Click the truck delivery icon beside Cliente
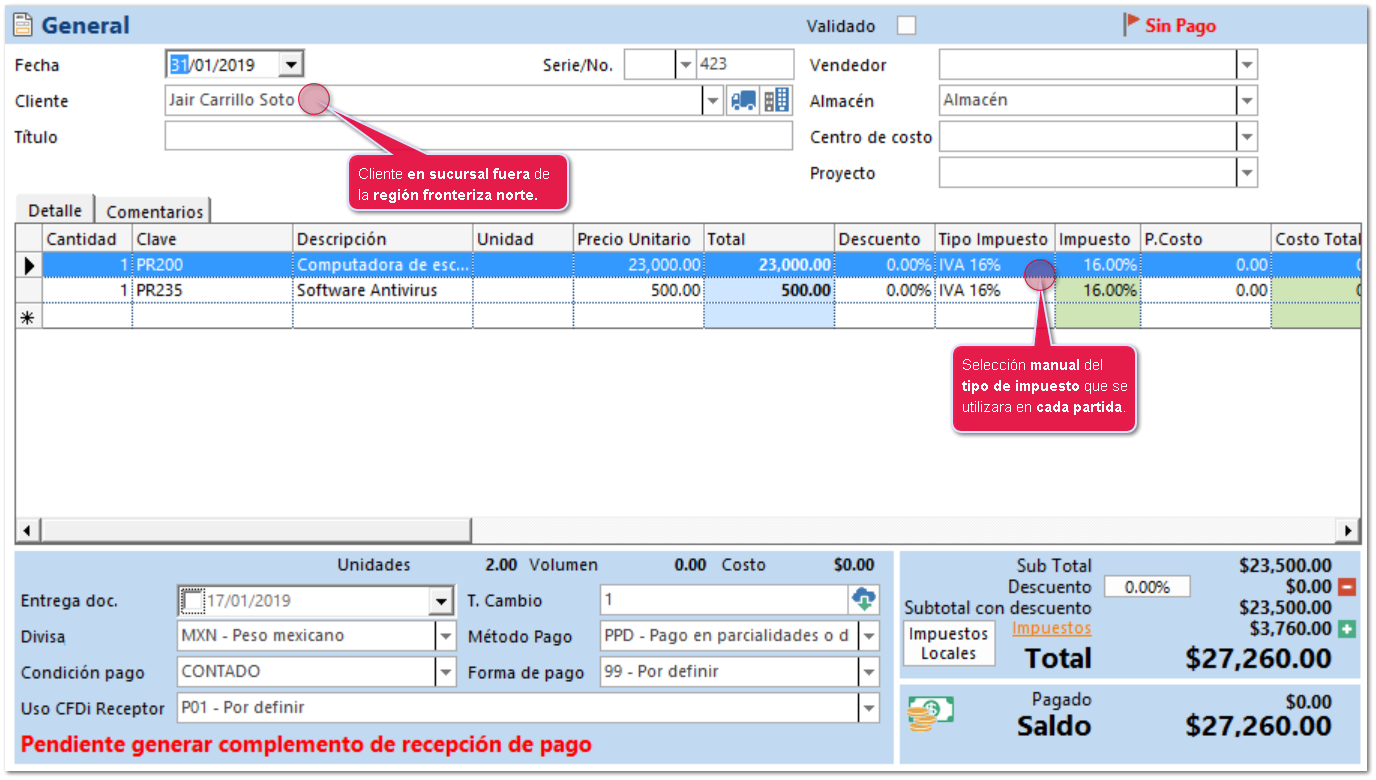Screen dimensions: 1376x780 point(743,100)
